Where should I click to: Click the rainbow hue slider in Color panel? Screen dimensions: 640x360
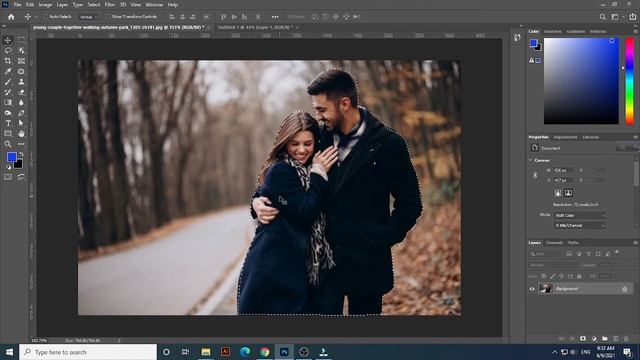(x=630, y=81)
